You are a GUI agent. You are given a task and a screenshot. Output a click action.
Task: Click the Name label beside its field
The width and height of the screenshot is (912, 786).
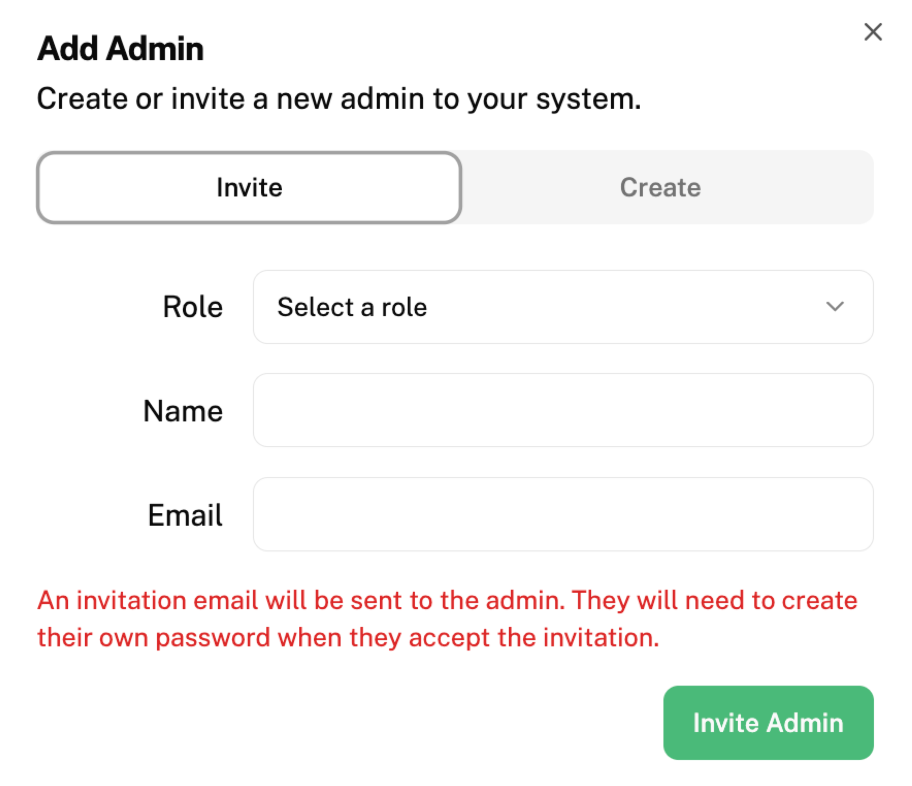(183, 410)
